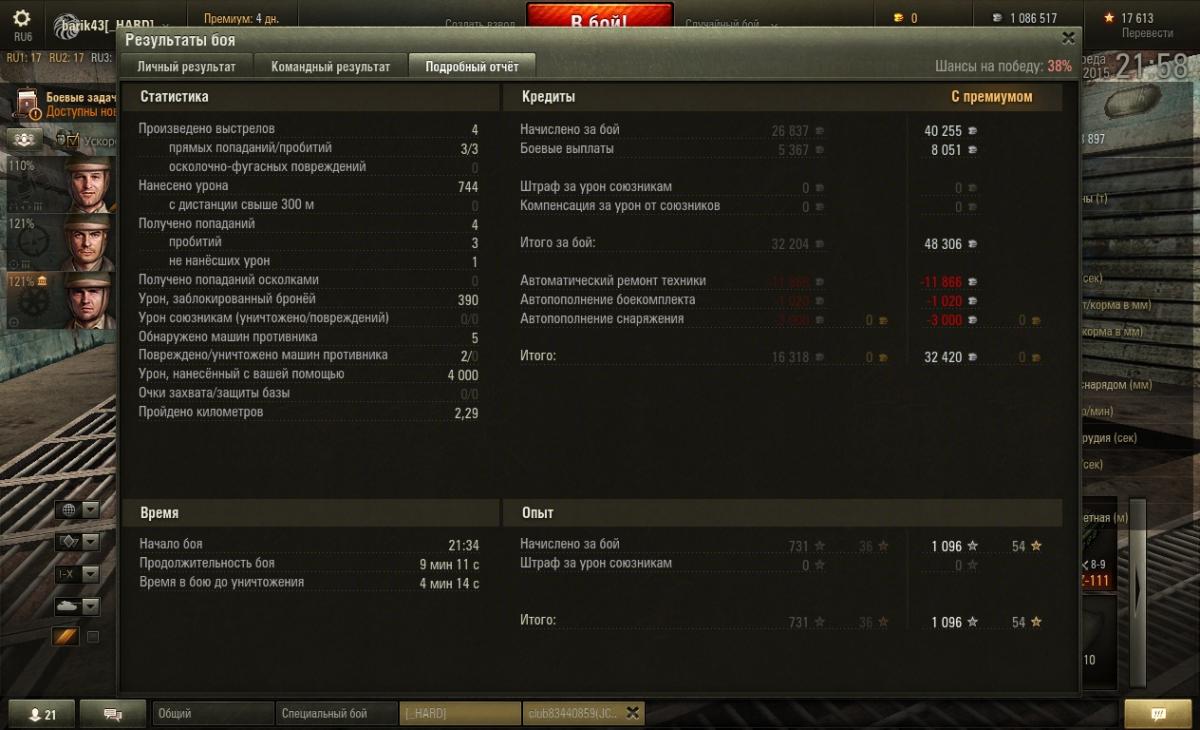
Task: Click the red В бой! button
Action: pos(600,20)
